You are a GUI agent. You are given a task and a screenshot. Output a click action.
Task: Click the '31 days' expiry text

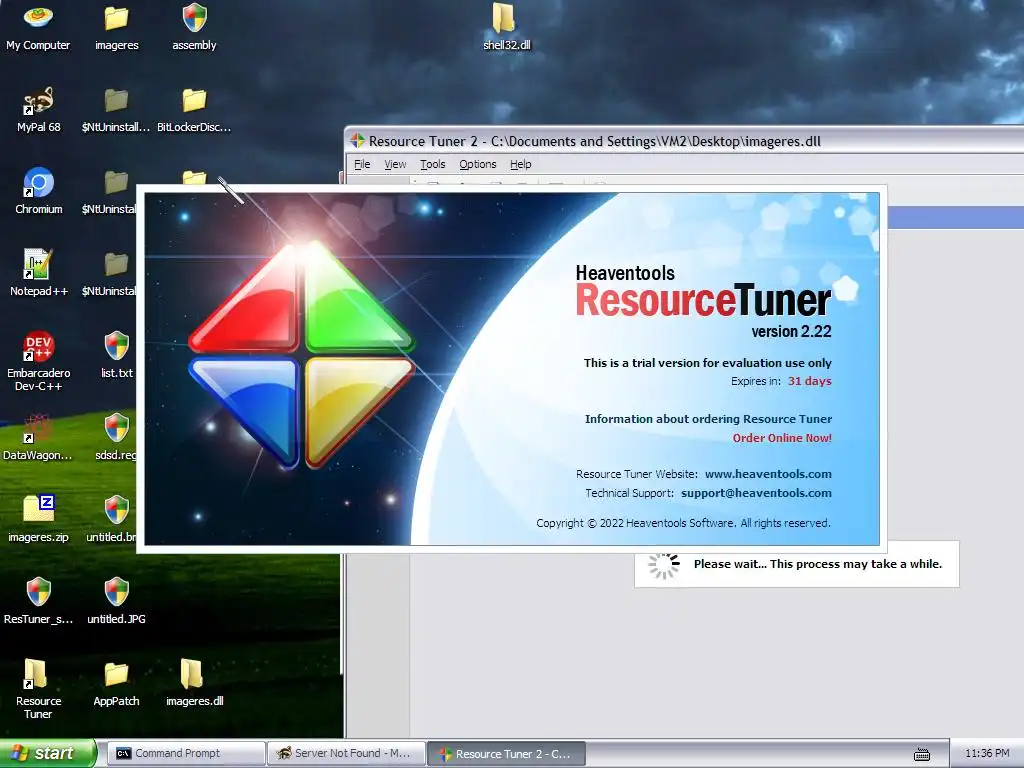[x=809, y=381]
